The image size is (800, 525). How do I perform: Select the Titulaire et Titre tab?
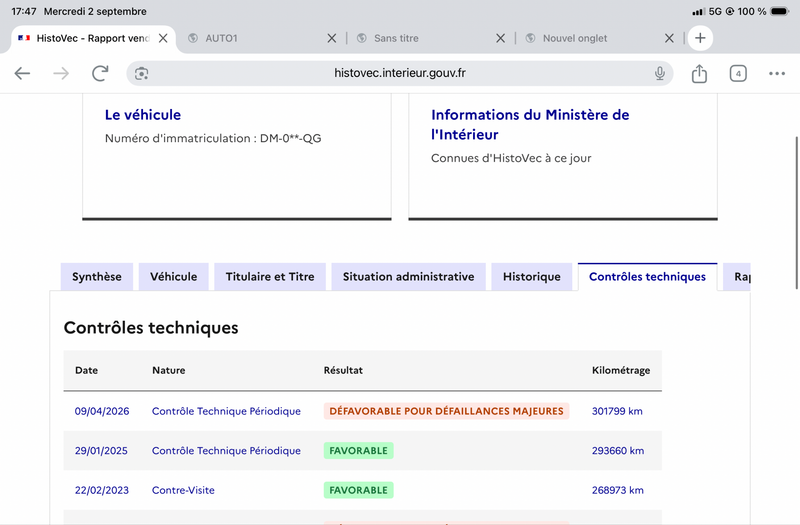(270, 277)
